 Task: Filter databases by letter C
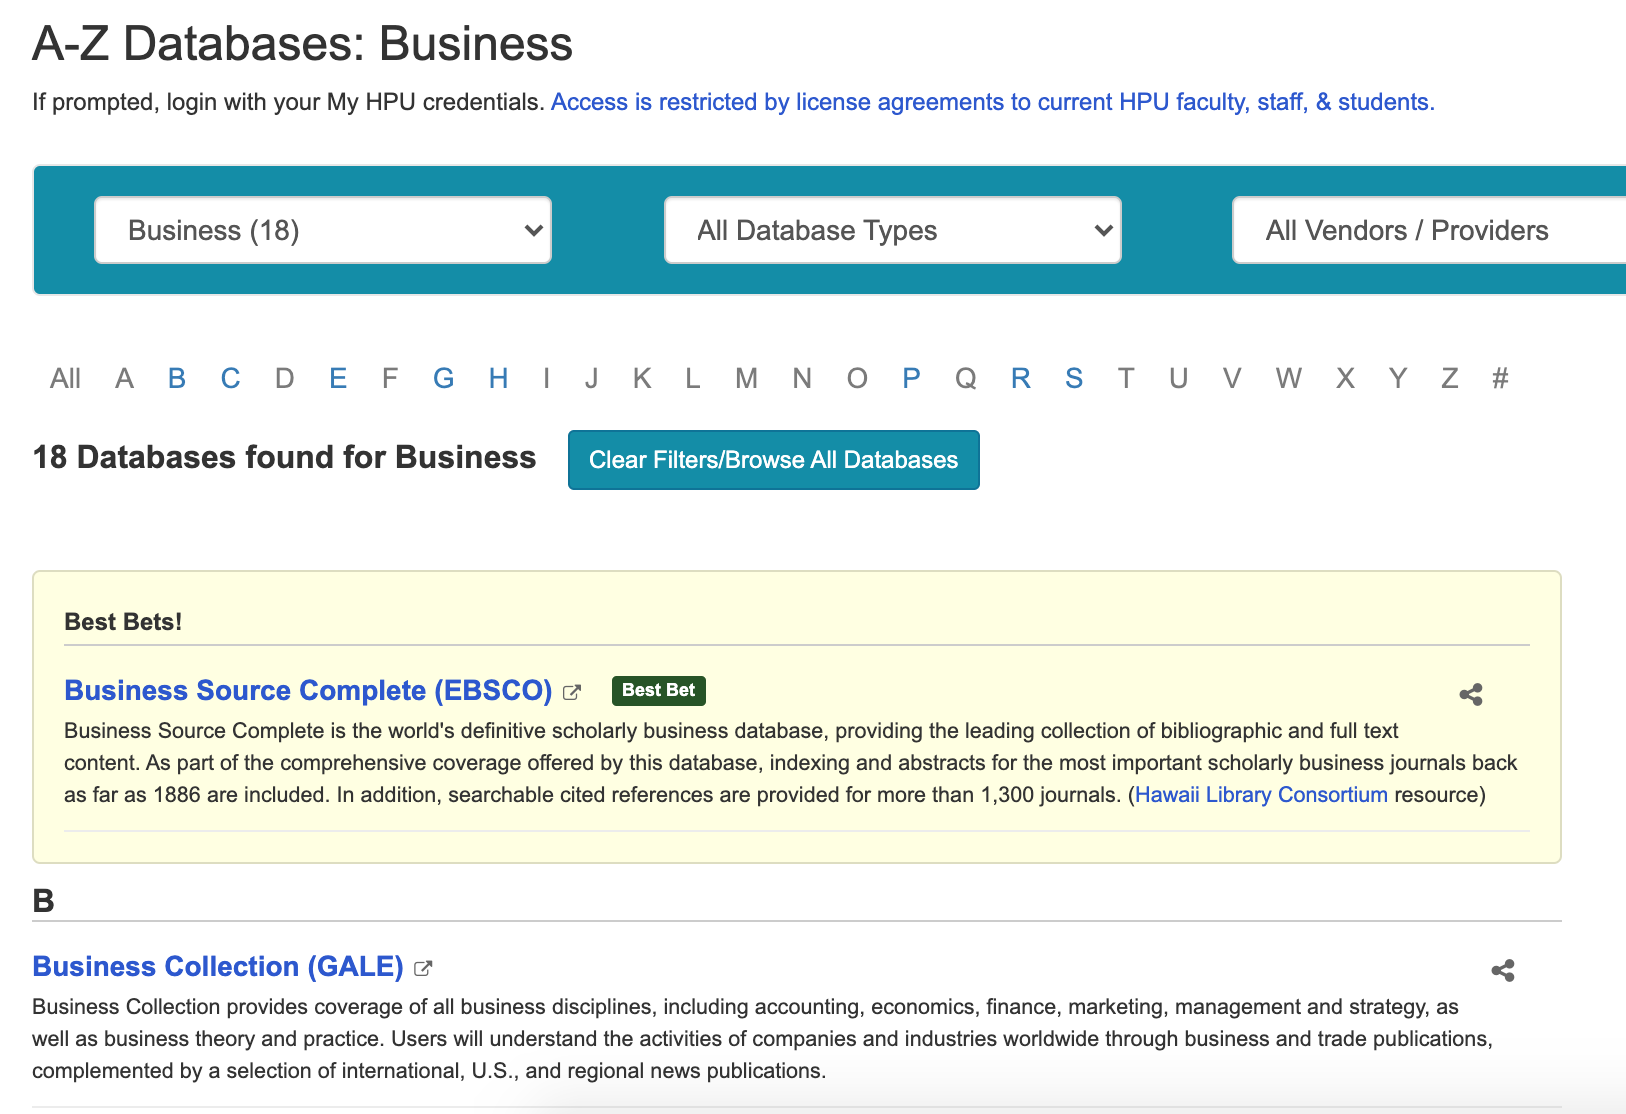point(230,378)
